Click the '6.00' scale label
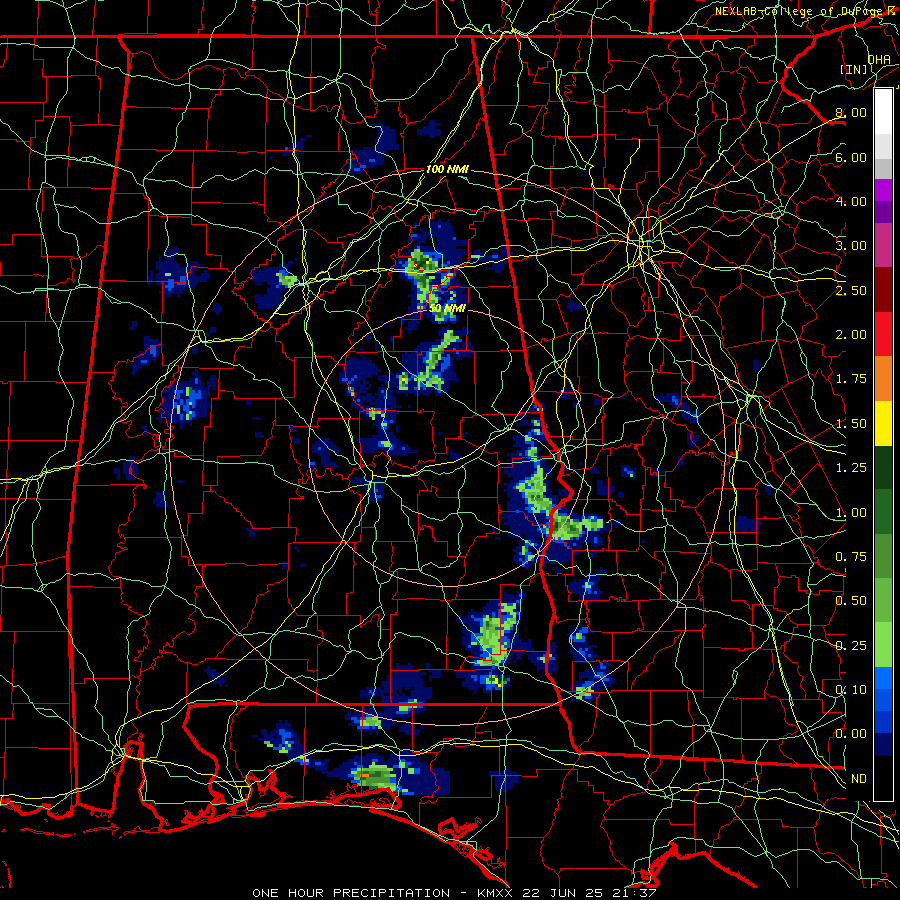The width and height of the screenshot is (900, 900). [x=851, y=157]
